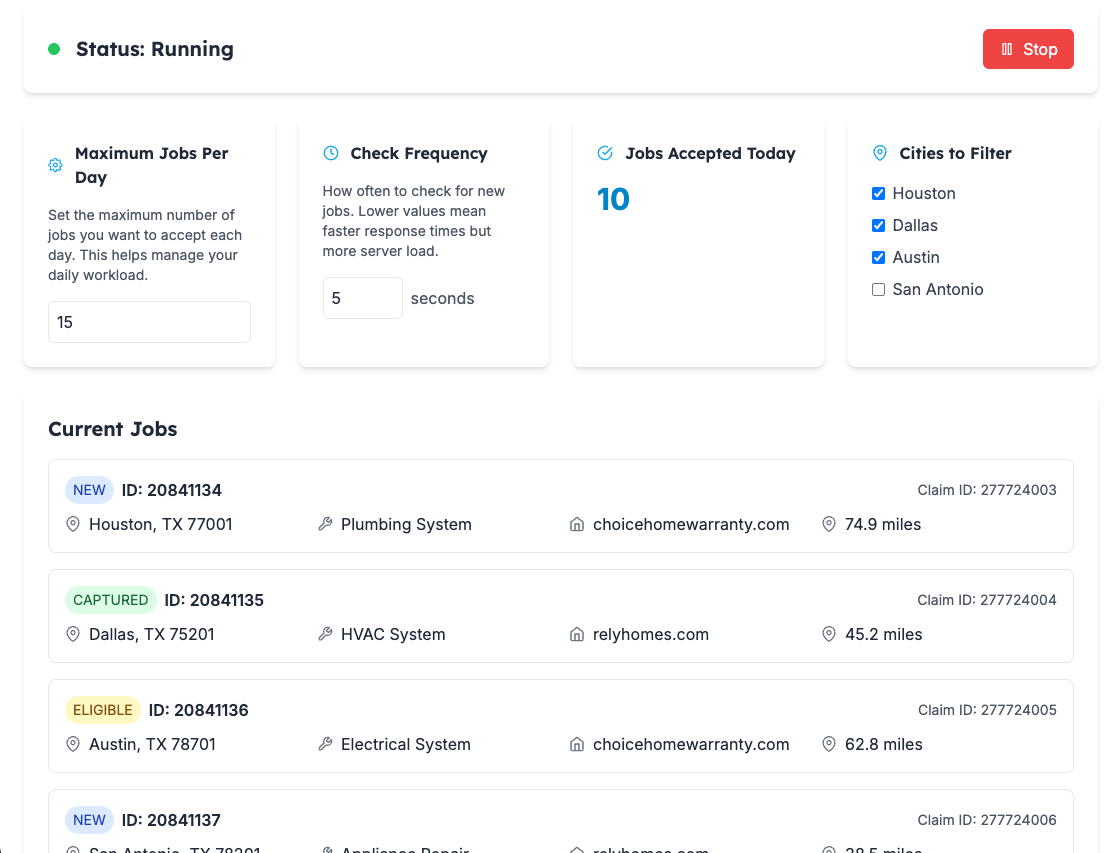This screenshot has height=853, width=1120.
Task: Click the 62.8 miles distance value
Action: point(884,744)
